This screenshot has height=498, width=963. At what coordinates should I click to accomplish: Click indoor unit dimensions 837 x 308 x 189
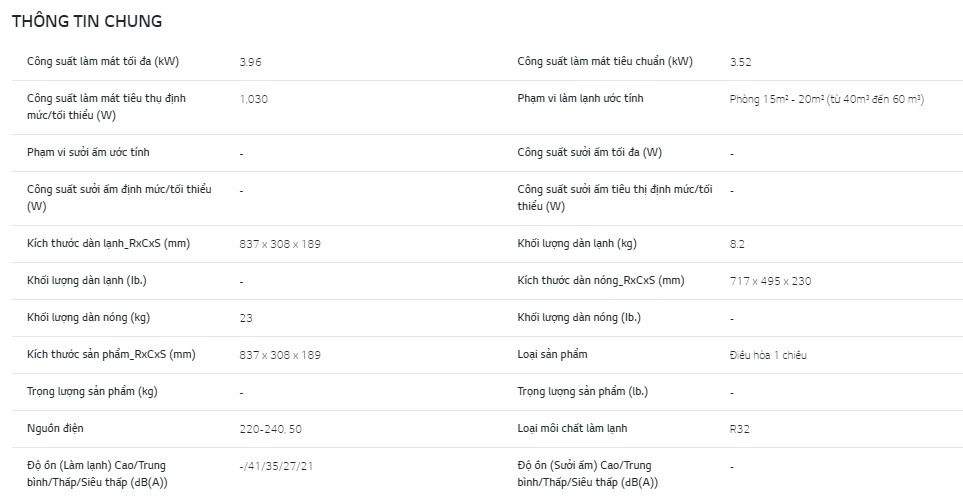(280, 244)
